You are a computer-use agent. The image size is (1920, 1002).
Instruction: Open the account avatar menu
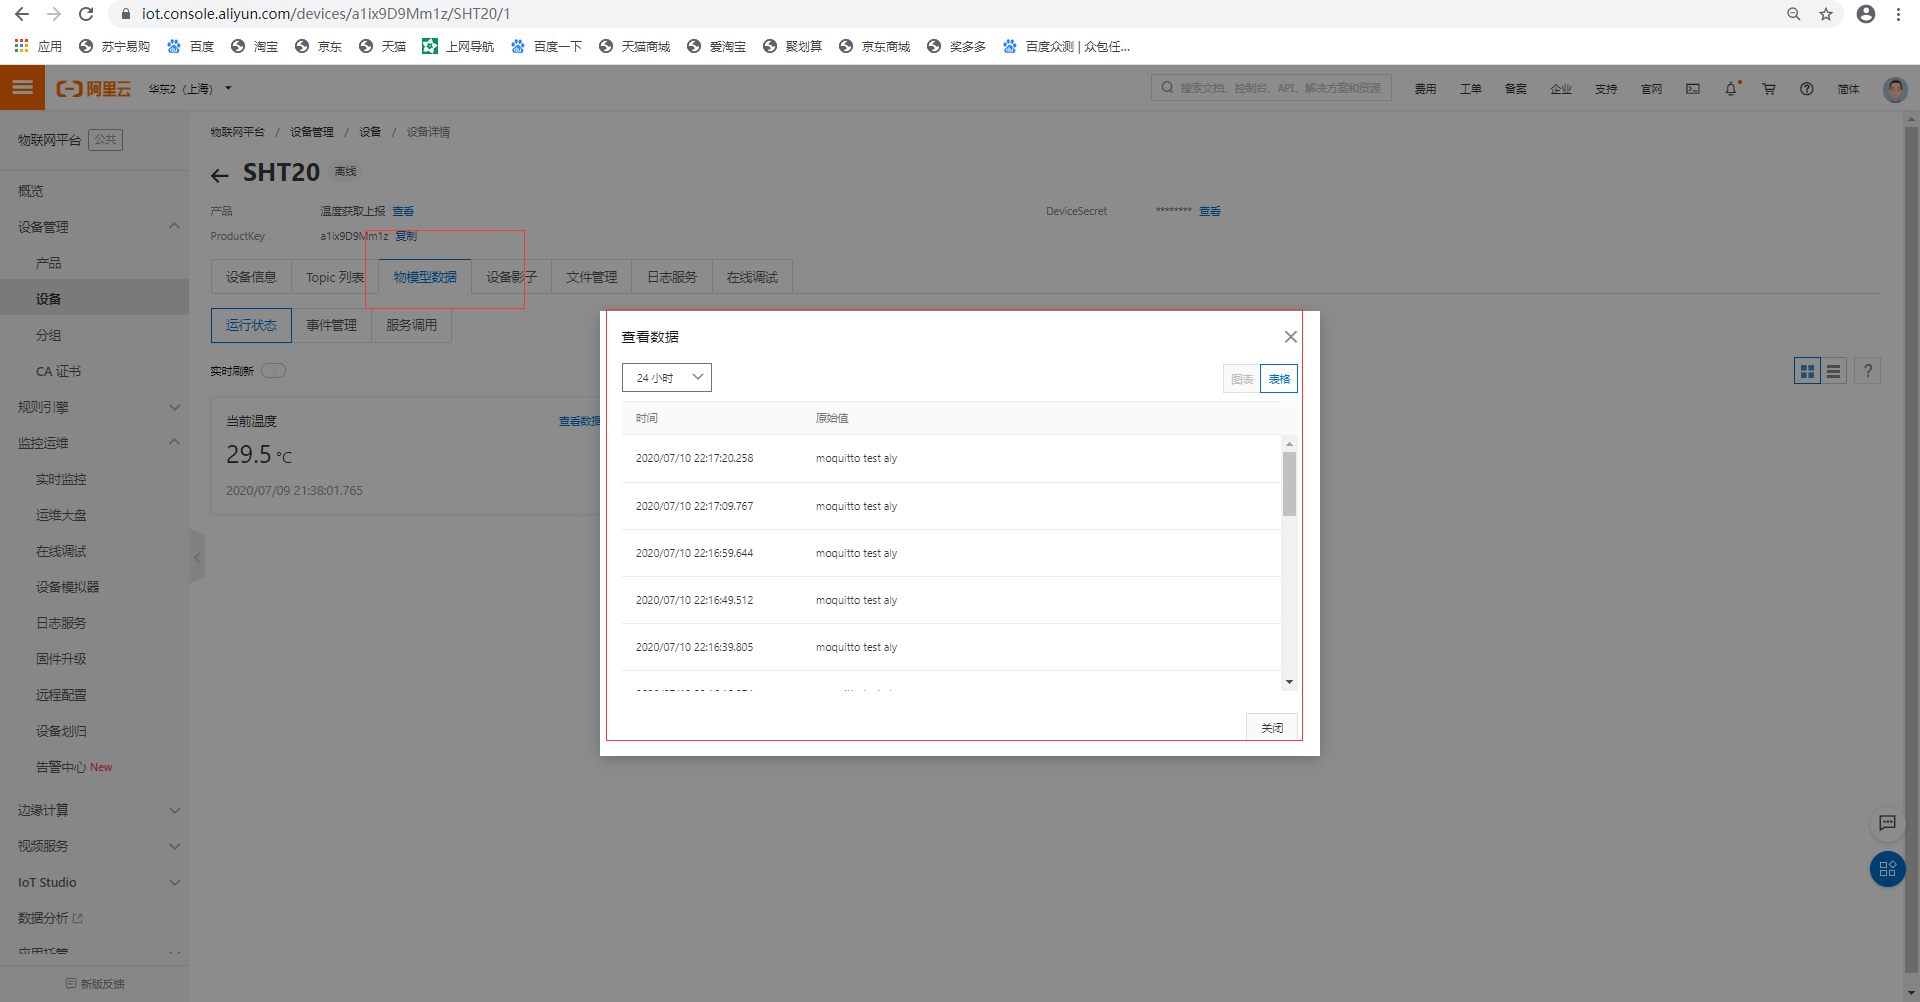pos(1895,89)
